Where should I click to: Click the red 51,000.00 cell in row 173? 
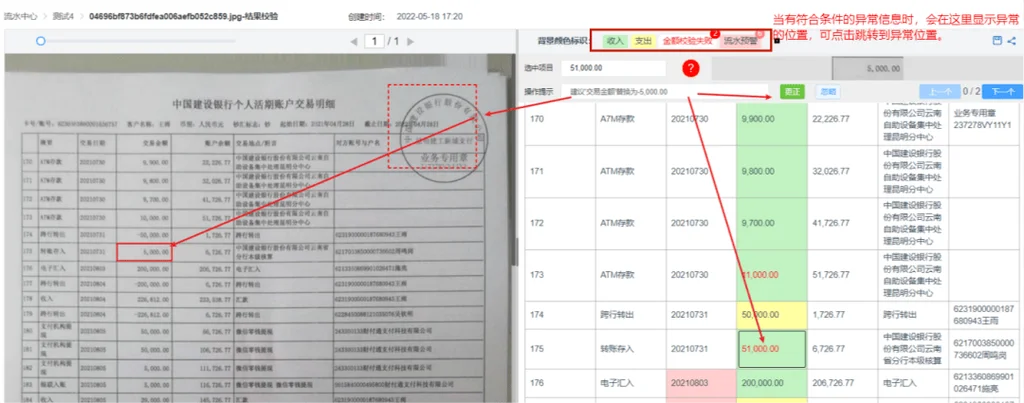click(771, 275)
